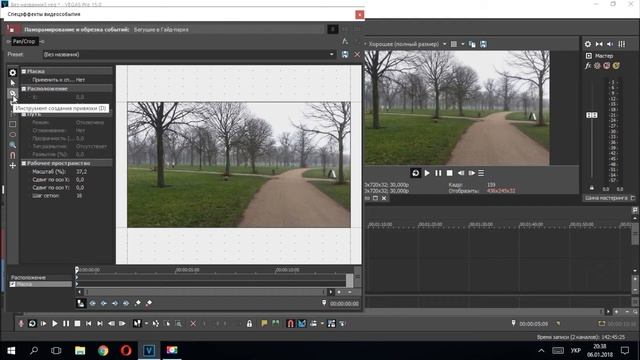Select Расположение keyframe track row
The height and width of the screenshot is (360, 640).
click(41, 278)
